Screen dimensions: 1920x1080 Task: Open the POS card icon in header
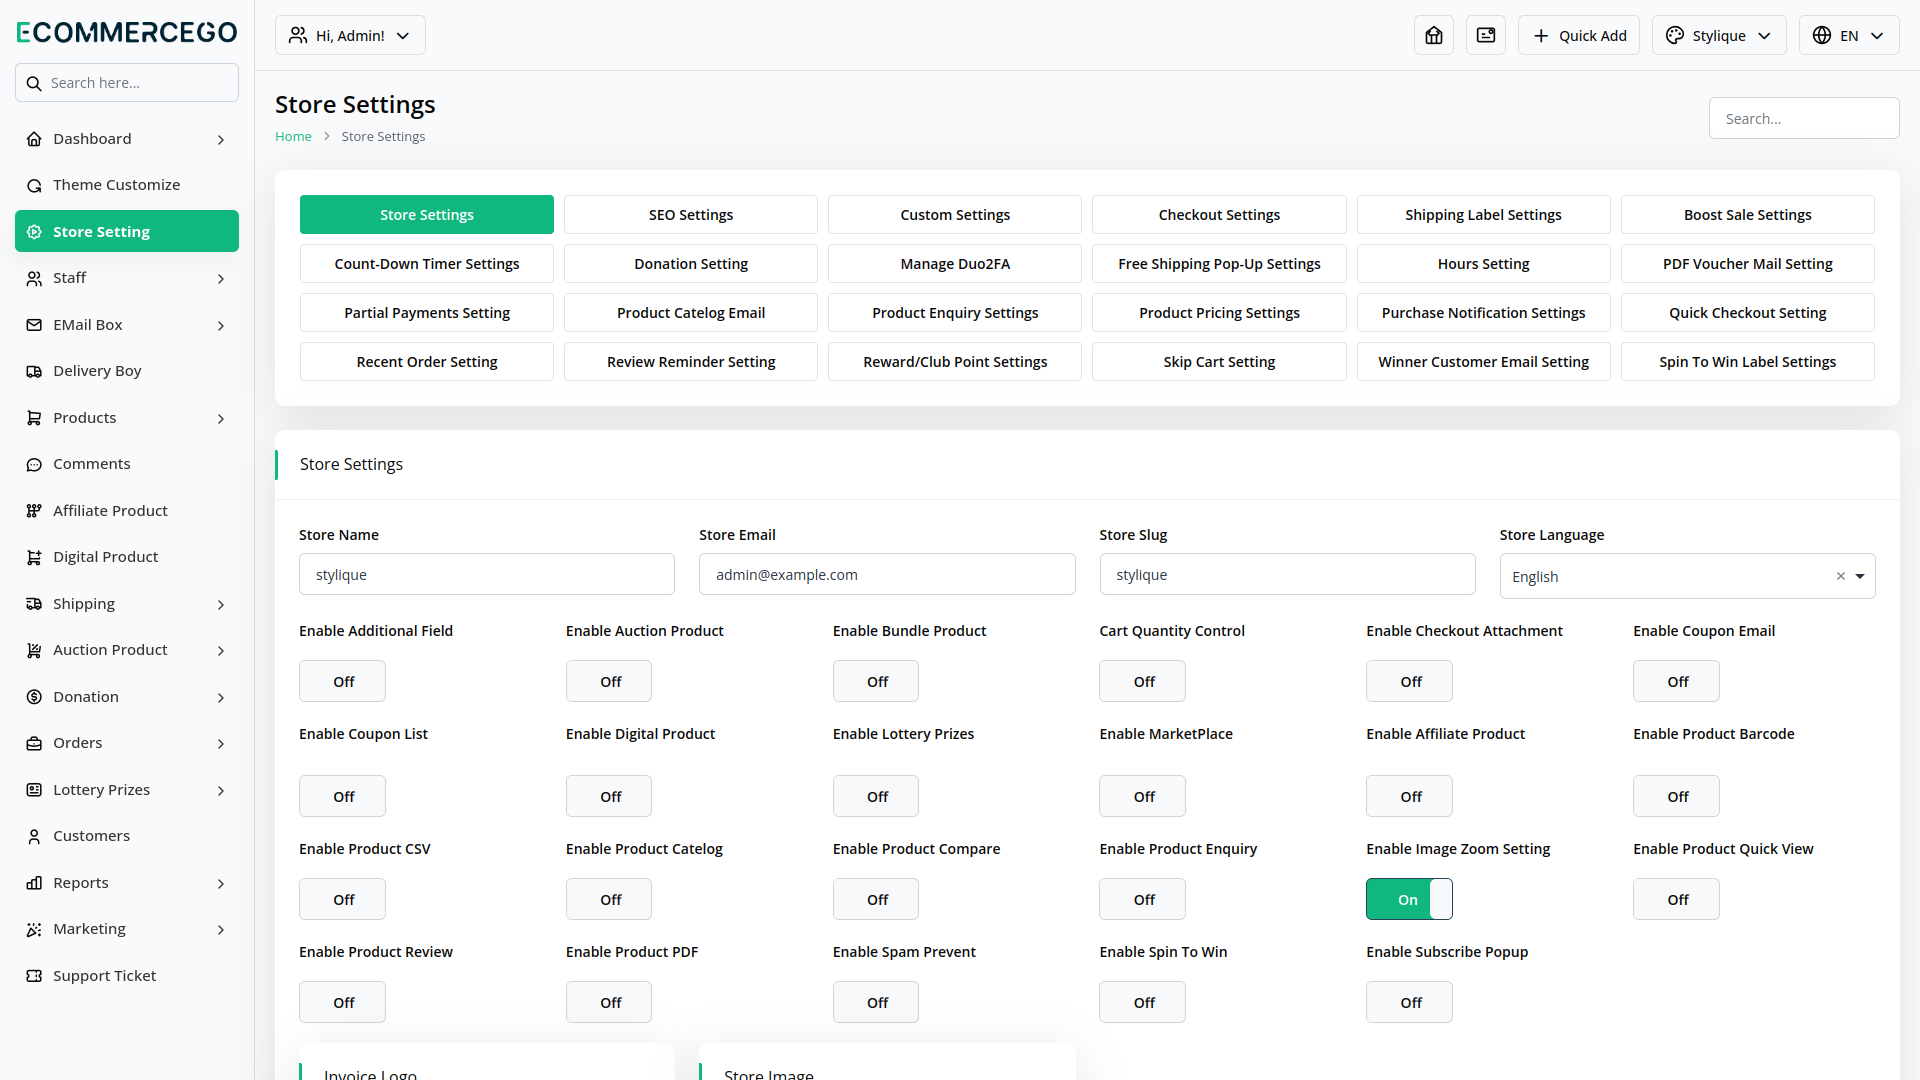pos(1486,35)
